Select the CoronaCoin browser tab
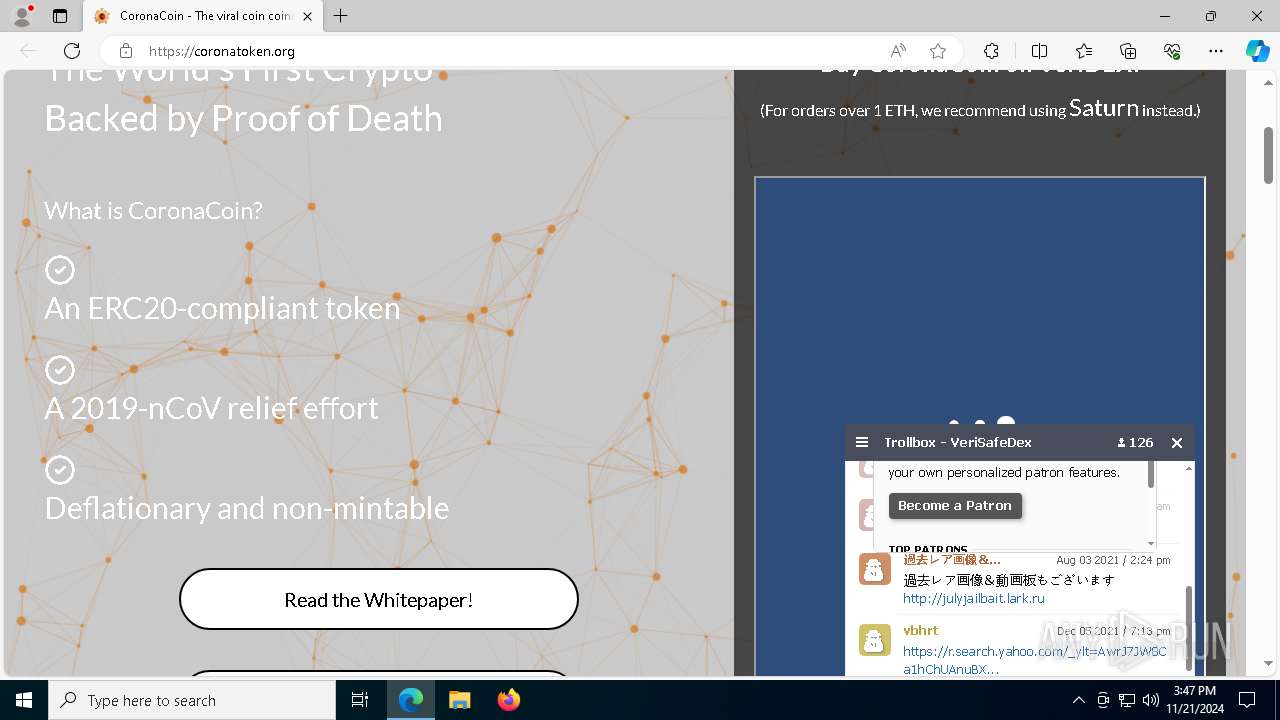 point(203,16)
